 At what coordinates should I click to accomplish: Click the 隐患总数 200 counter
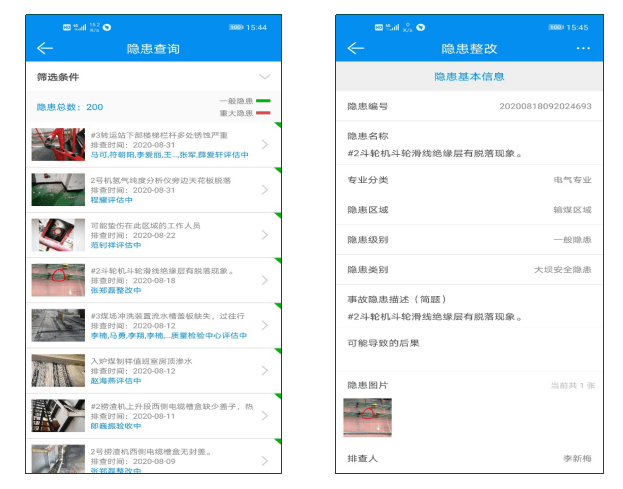click(x=70, y=107)
